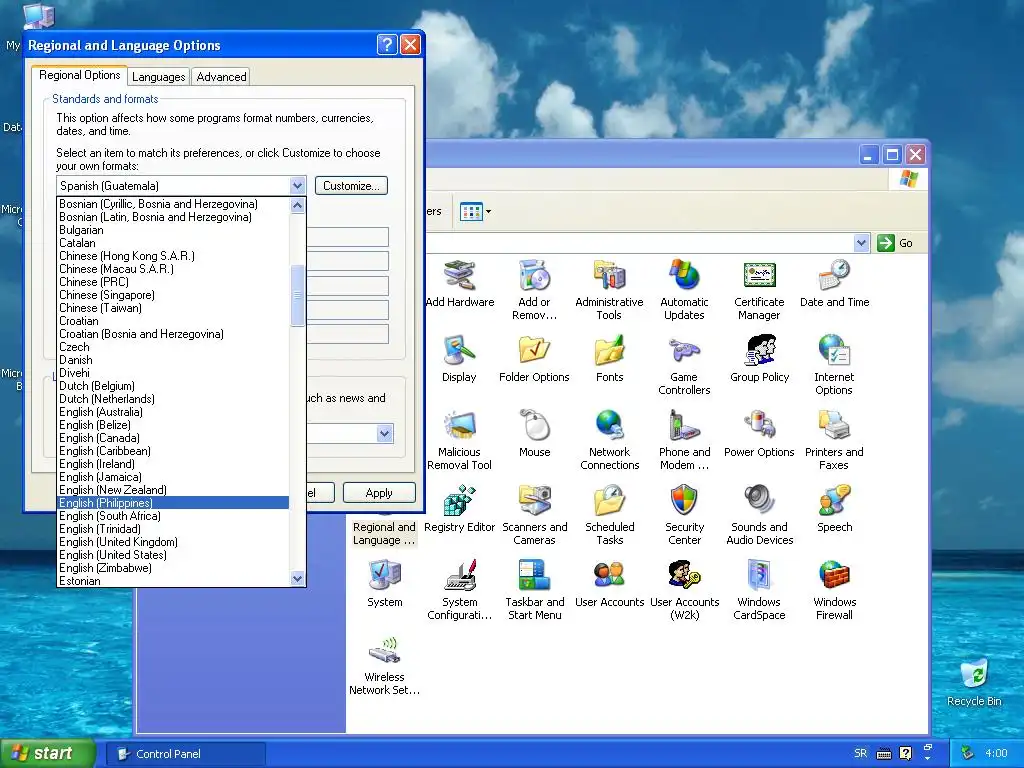Open the Control Panel address bar dropdown
Screen dimensions: 1024x768
tap(861, 243)
